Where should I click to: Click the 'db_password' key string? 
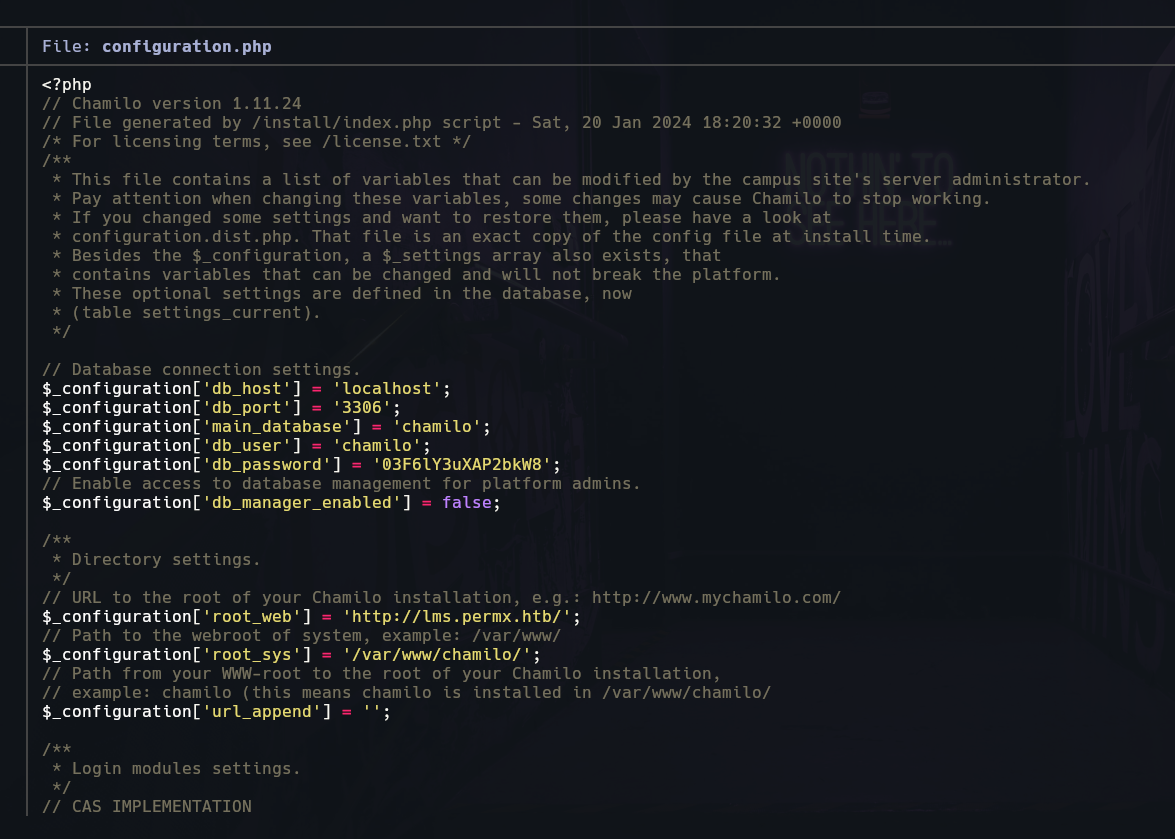[267, 464]
